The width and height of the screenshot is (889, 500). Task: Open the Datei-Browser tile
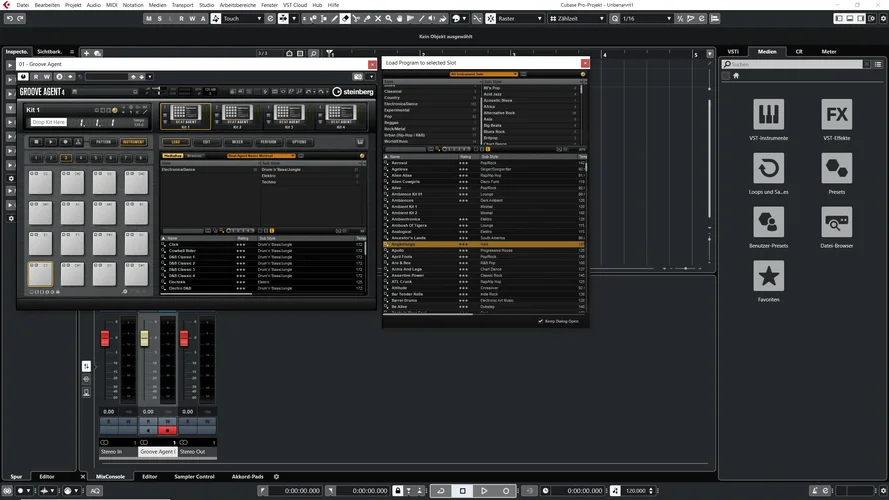pyautogui.click(x=836, y=222)
